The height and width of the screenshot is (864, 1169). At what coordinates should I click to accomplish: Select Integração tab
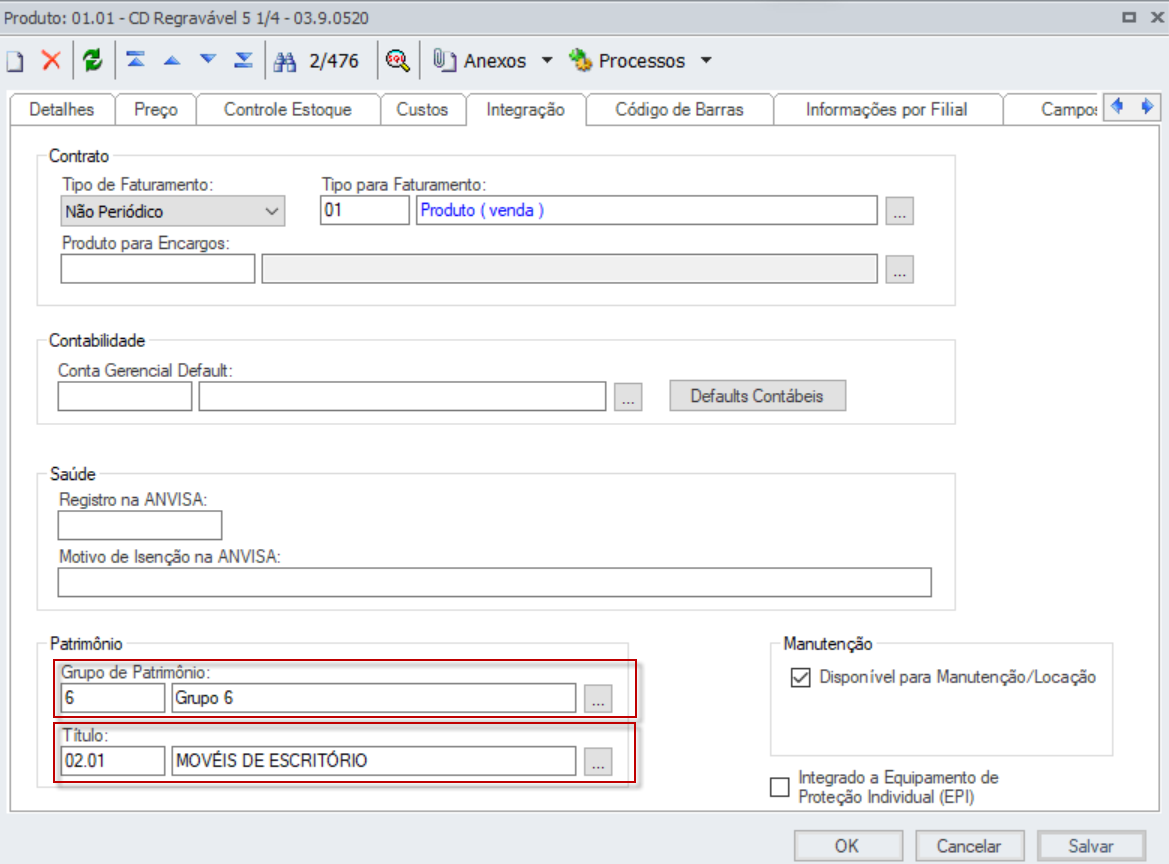526,110
